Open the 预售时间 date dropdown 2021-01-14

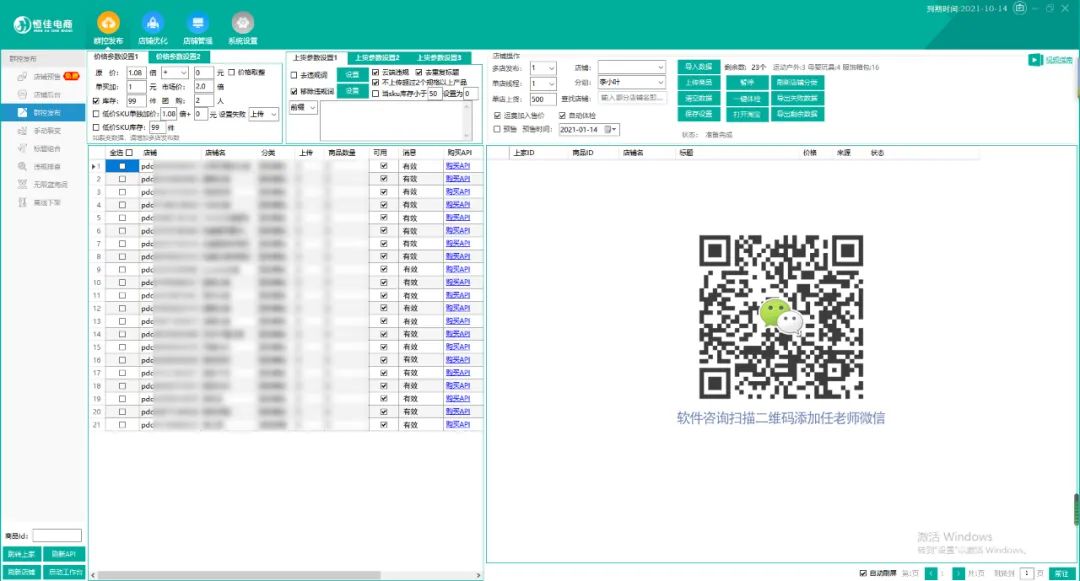tap(589, 129)
